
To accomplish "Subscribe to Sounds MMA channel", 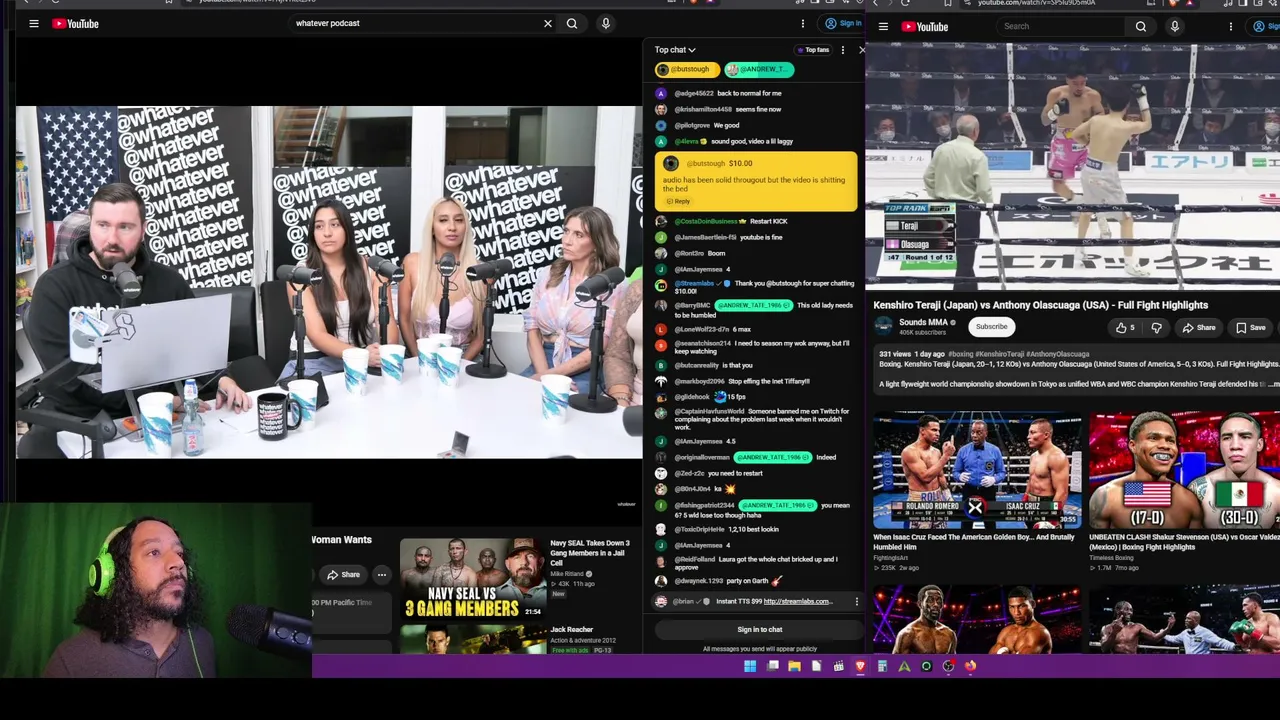I will (992, 327).
